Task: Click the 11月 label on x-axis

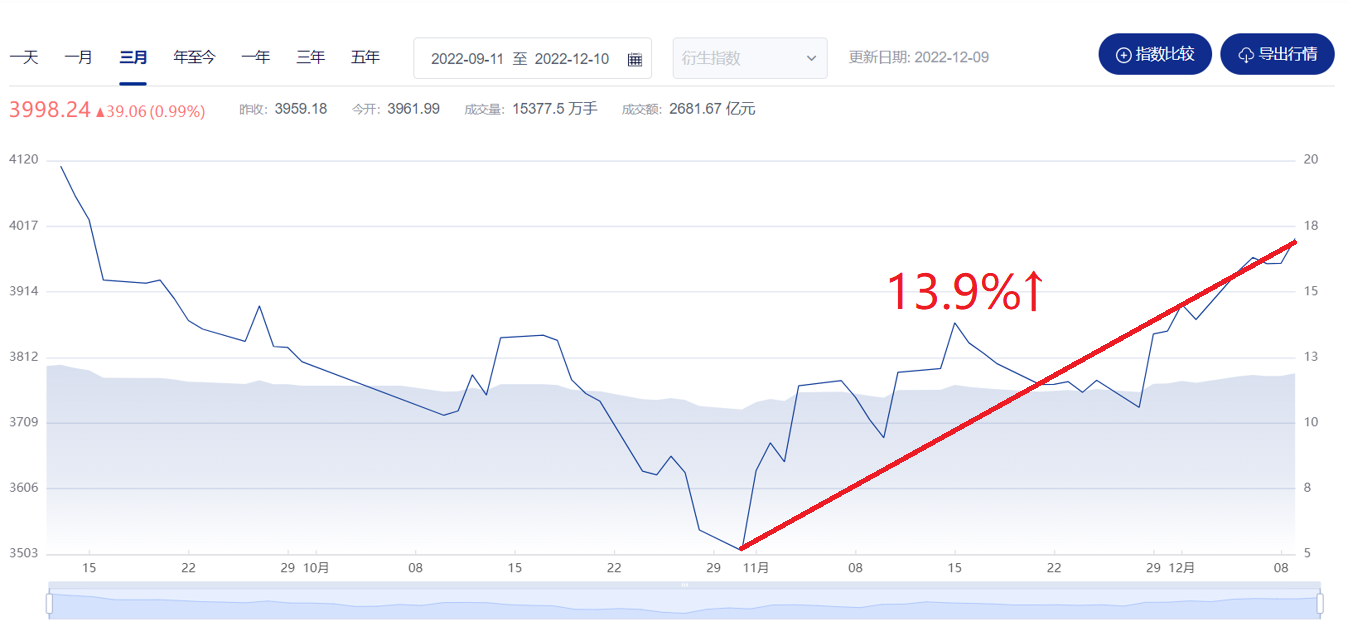Action: [756, 568]
